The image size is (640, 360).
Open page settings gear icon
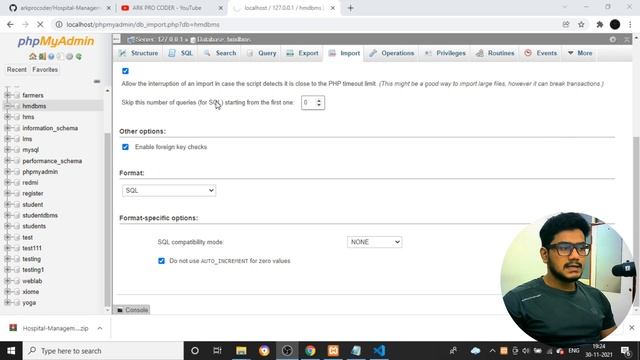click(x=613, y=40)
